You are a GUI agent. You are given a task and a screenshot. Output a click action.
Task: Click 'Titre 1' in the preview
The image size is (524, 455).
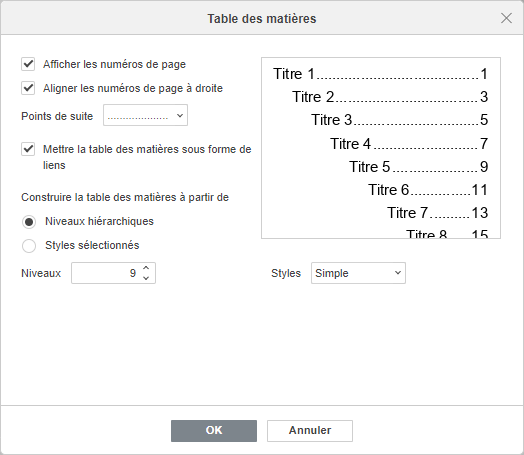tap(294, 74)
